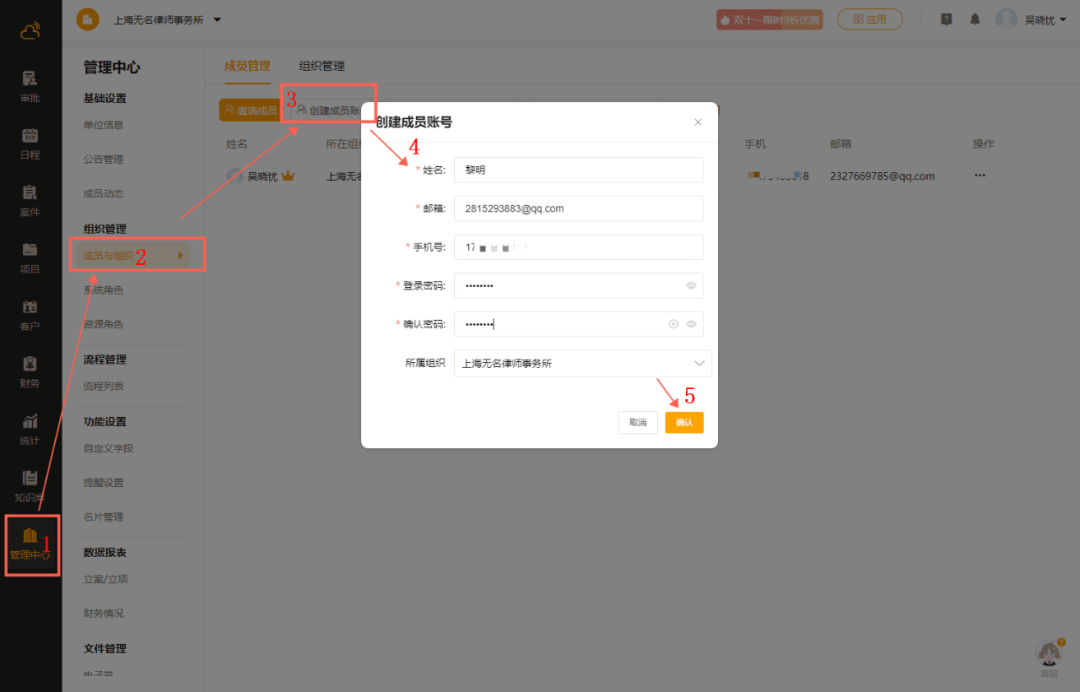Screen dimensions: 1080x692
Task: Click the notification bell icon
Action: click(x=975, y=19)
